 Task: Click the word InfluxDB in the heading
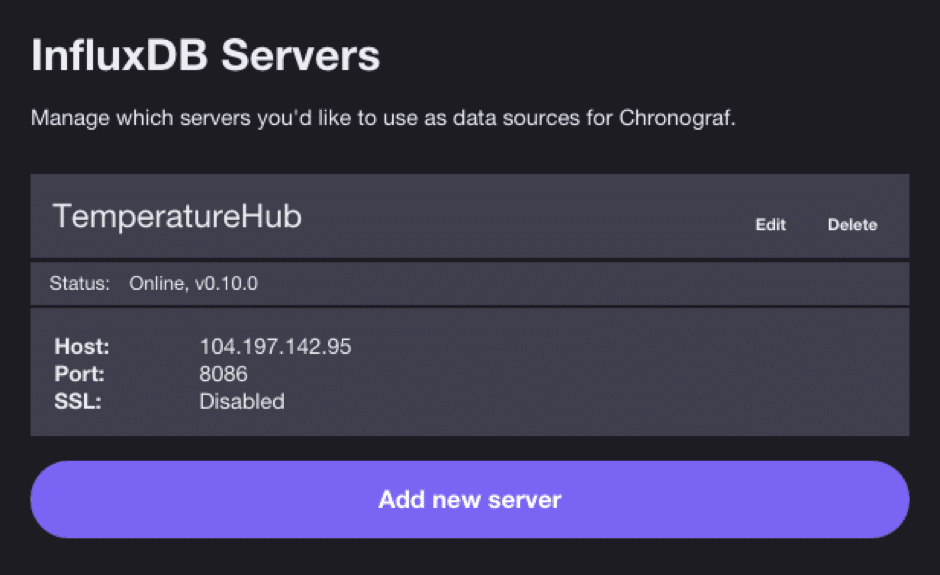pos(120,56)
